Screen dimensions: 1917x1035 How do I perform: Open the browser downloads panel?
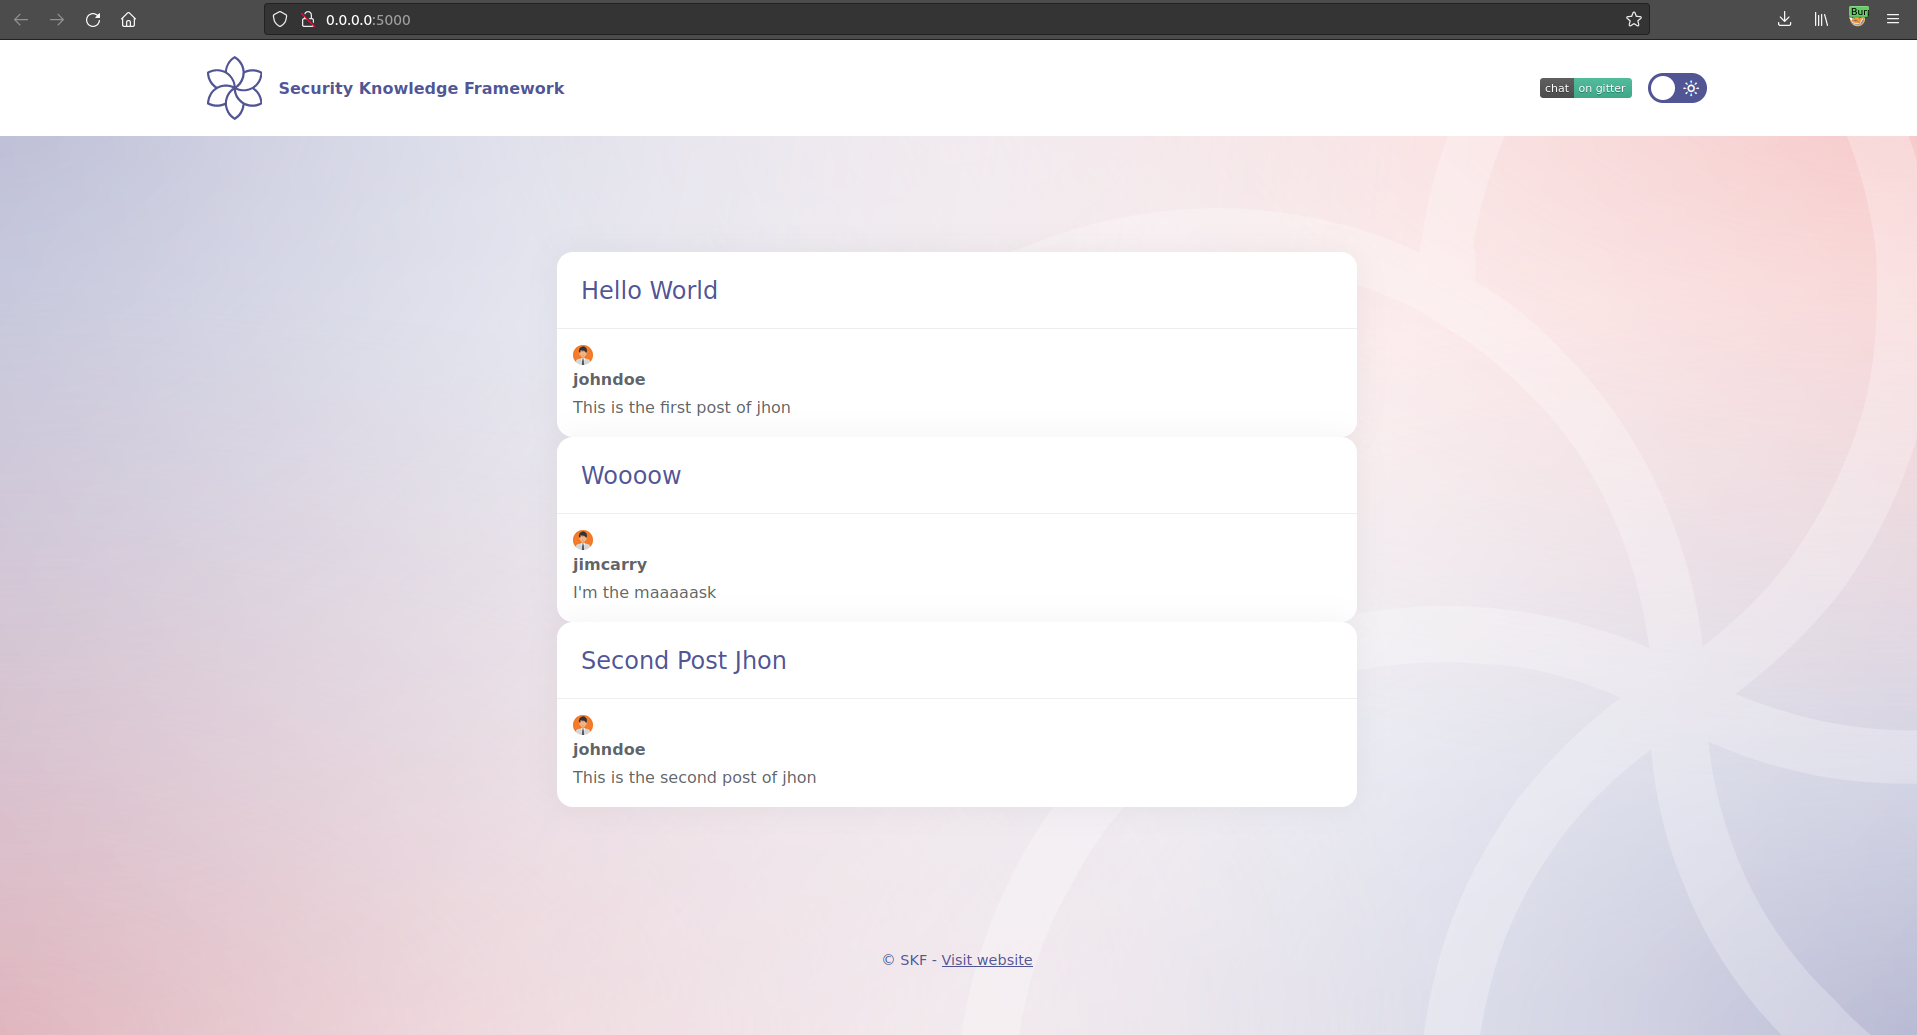(1784, 20)
